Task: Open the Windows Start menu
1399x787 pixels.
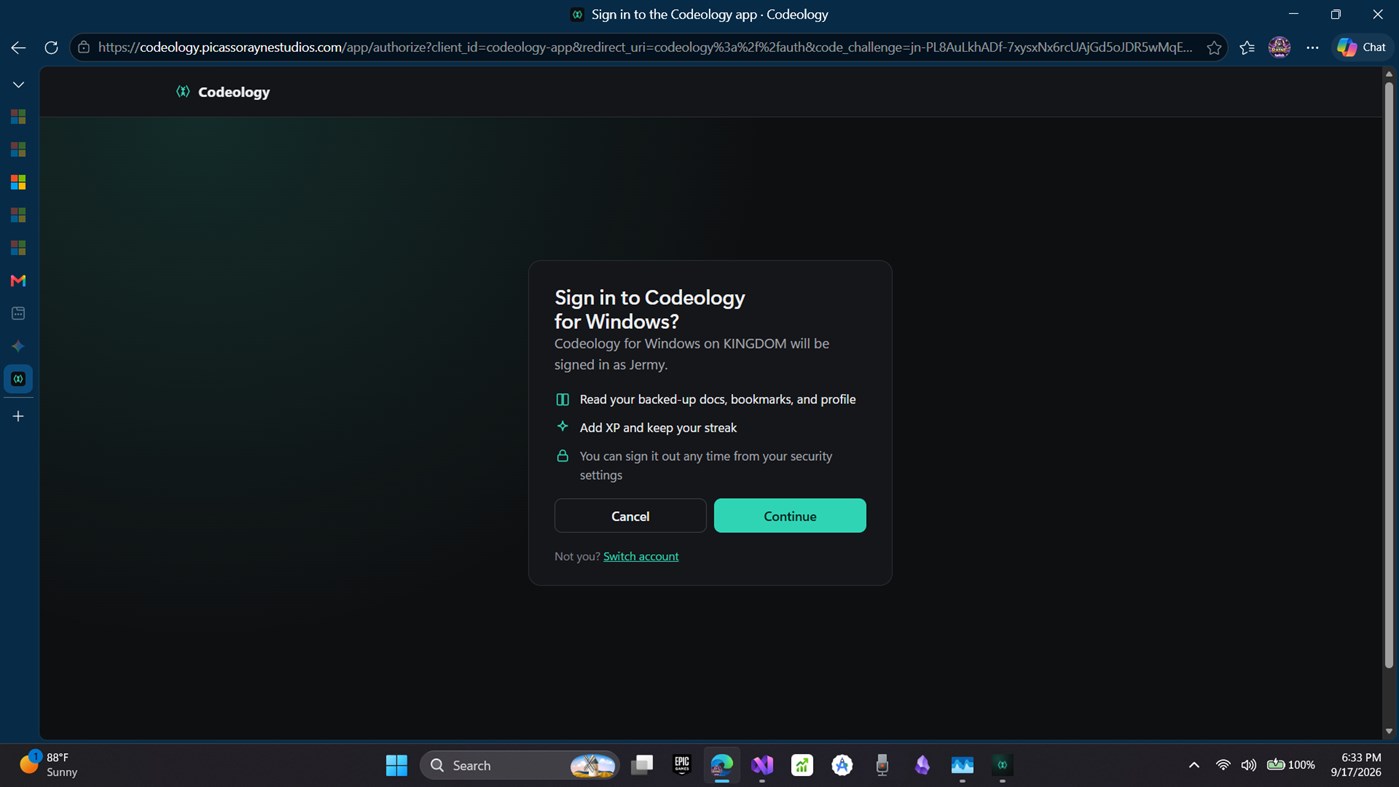Action: pos(397,765)
